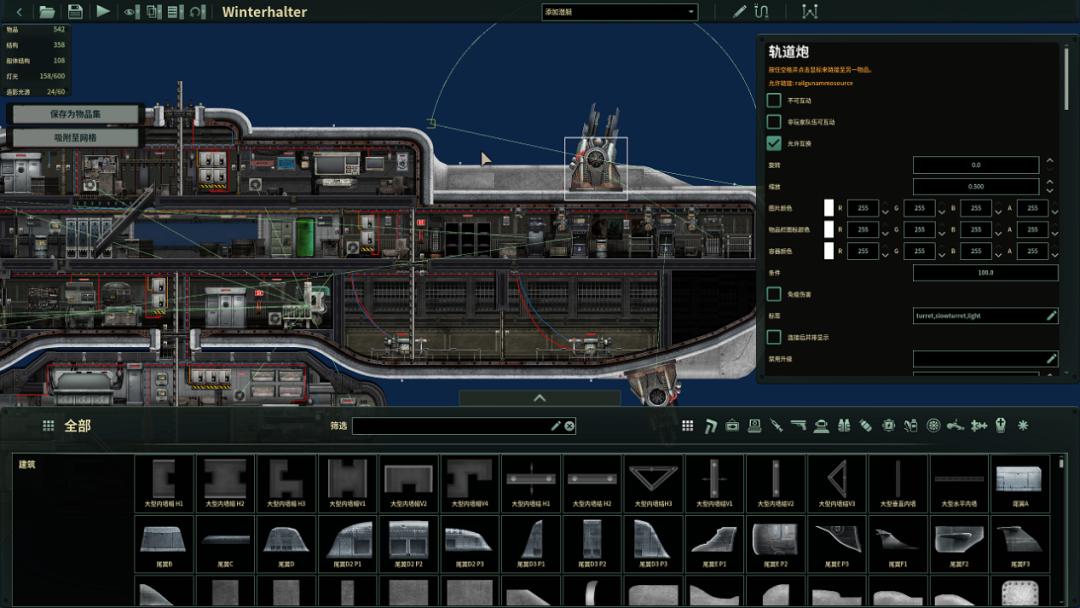
Task: Clear the filter search box with X icon
Action: 570,426
